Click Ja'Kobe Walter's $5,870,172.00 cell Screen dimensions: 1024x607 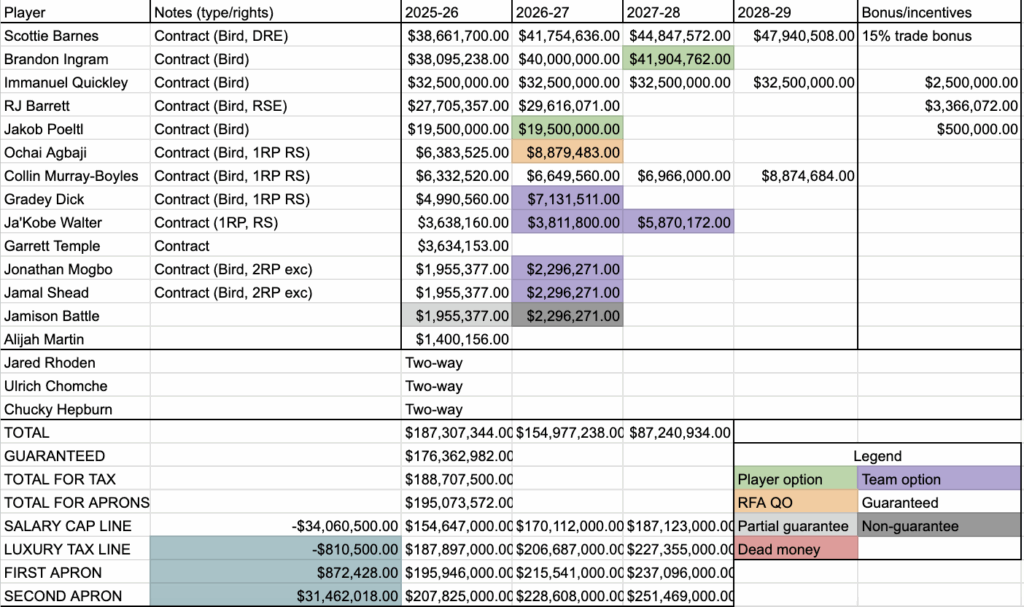[679, 222]
